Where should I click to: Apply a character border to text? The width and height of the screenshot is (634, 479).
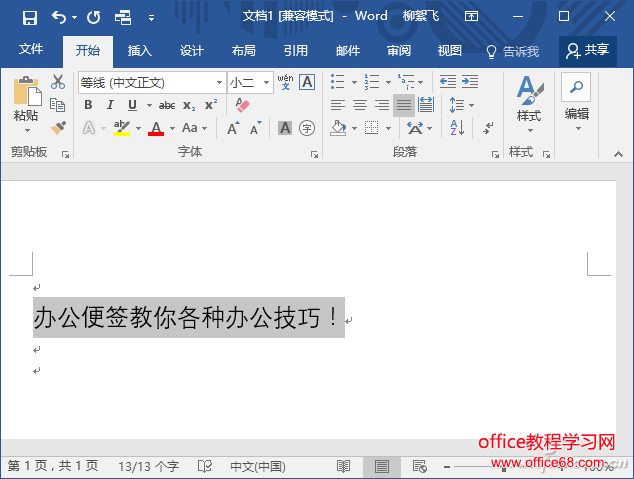(x=307, y=82)
